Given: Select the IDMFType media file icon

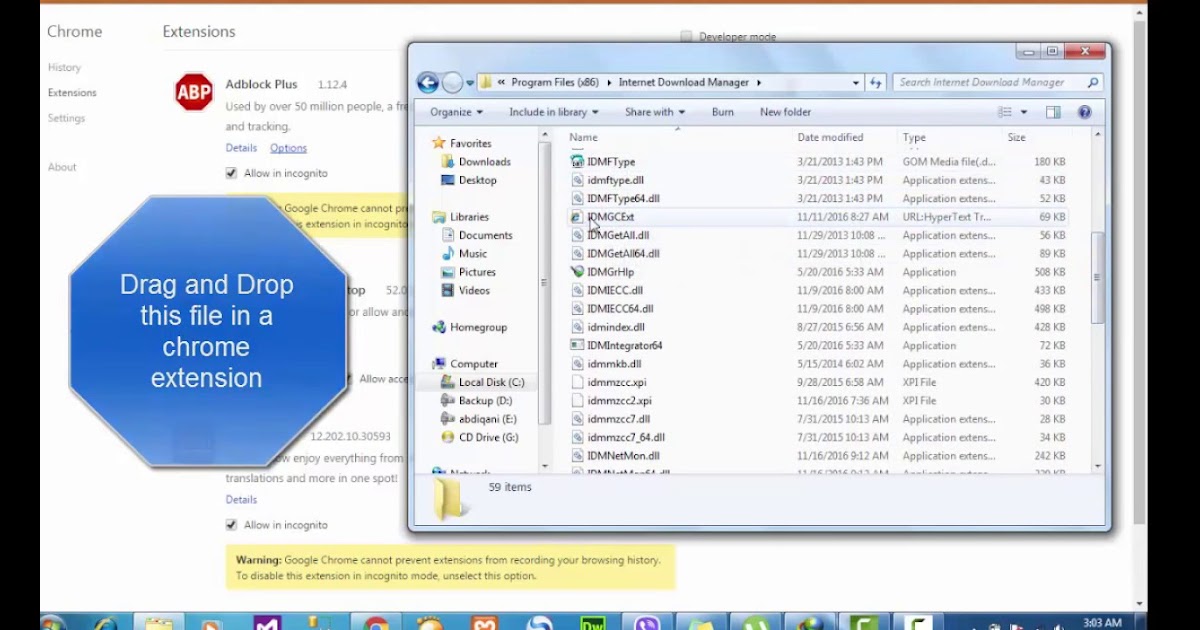Looking at the screenshot, I should 577,162.
